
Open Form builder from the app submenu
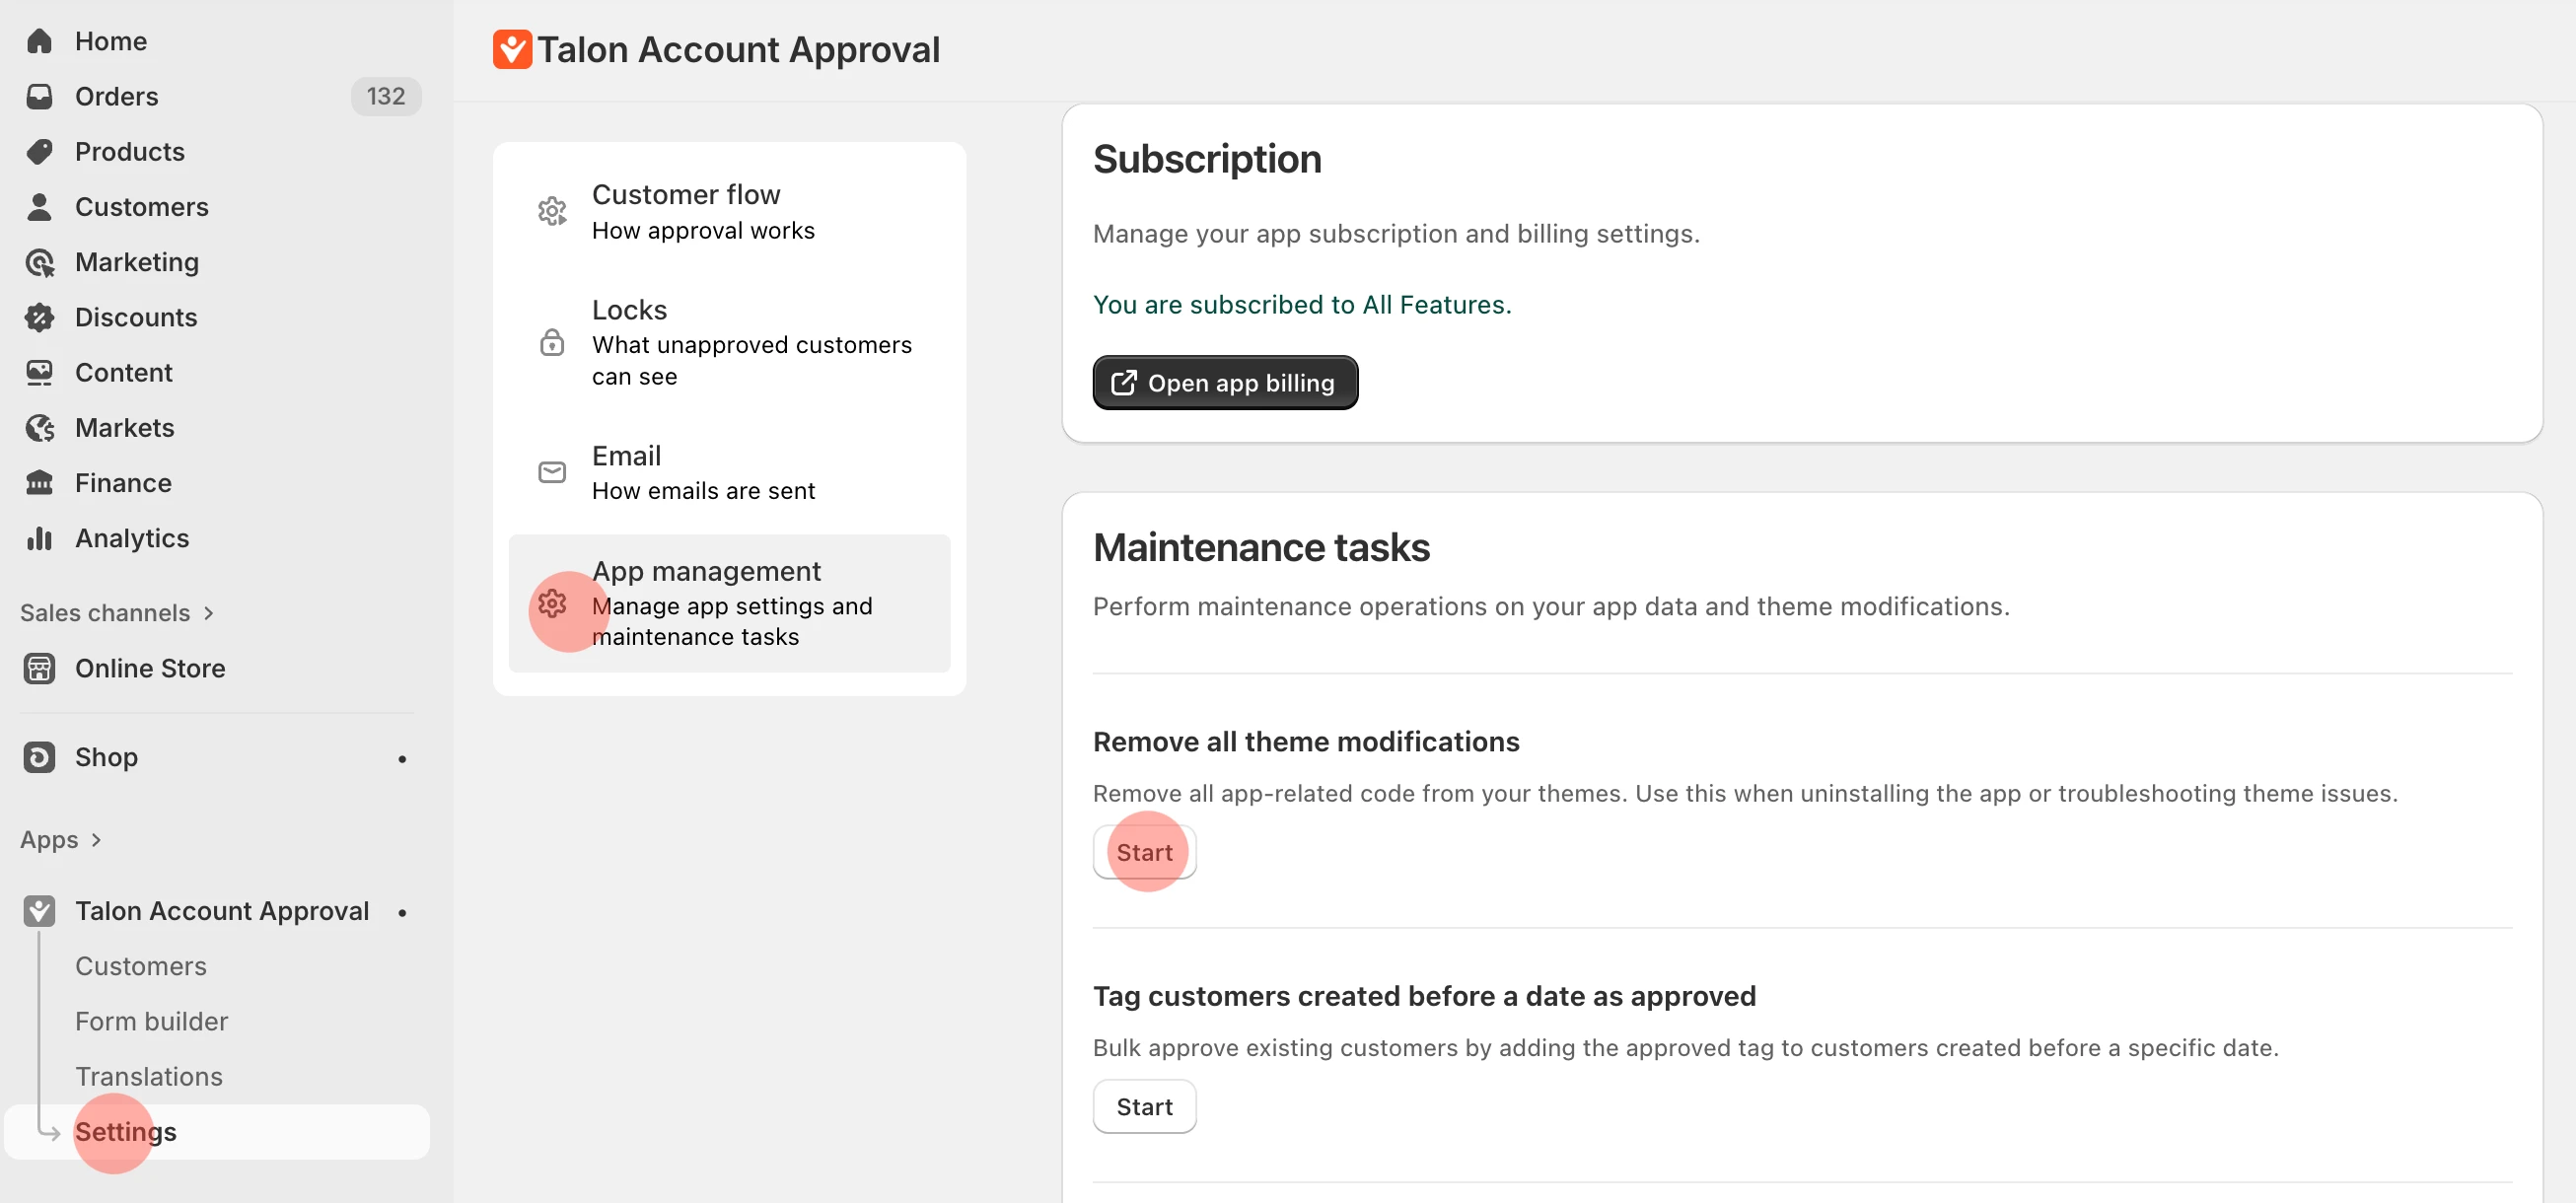[151, 1021]
